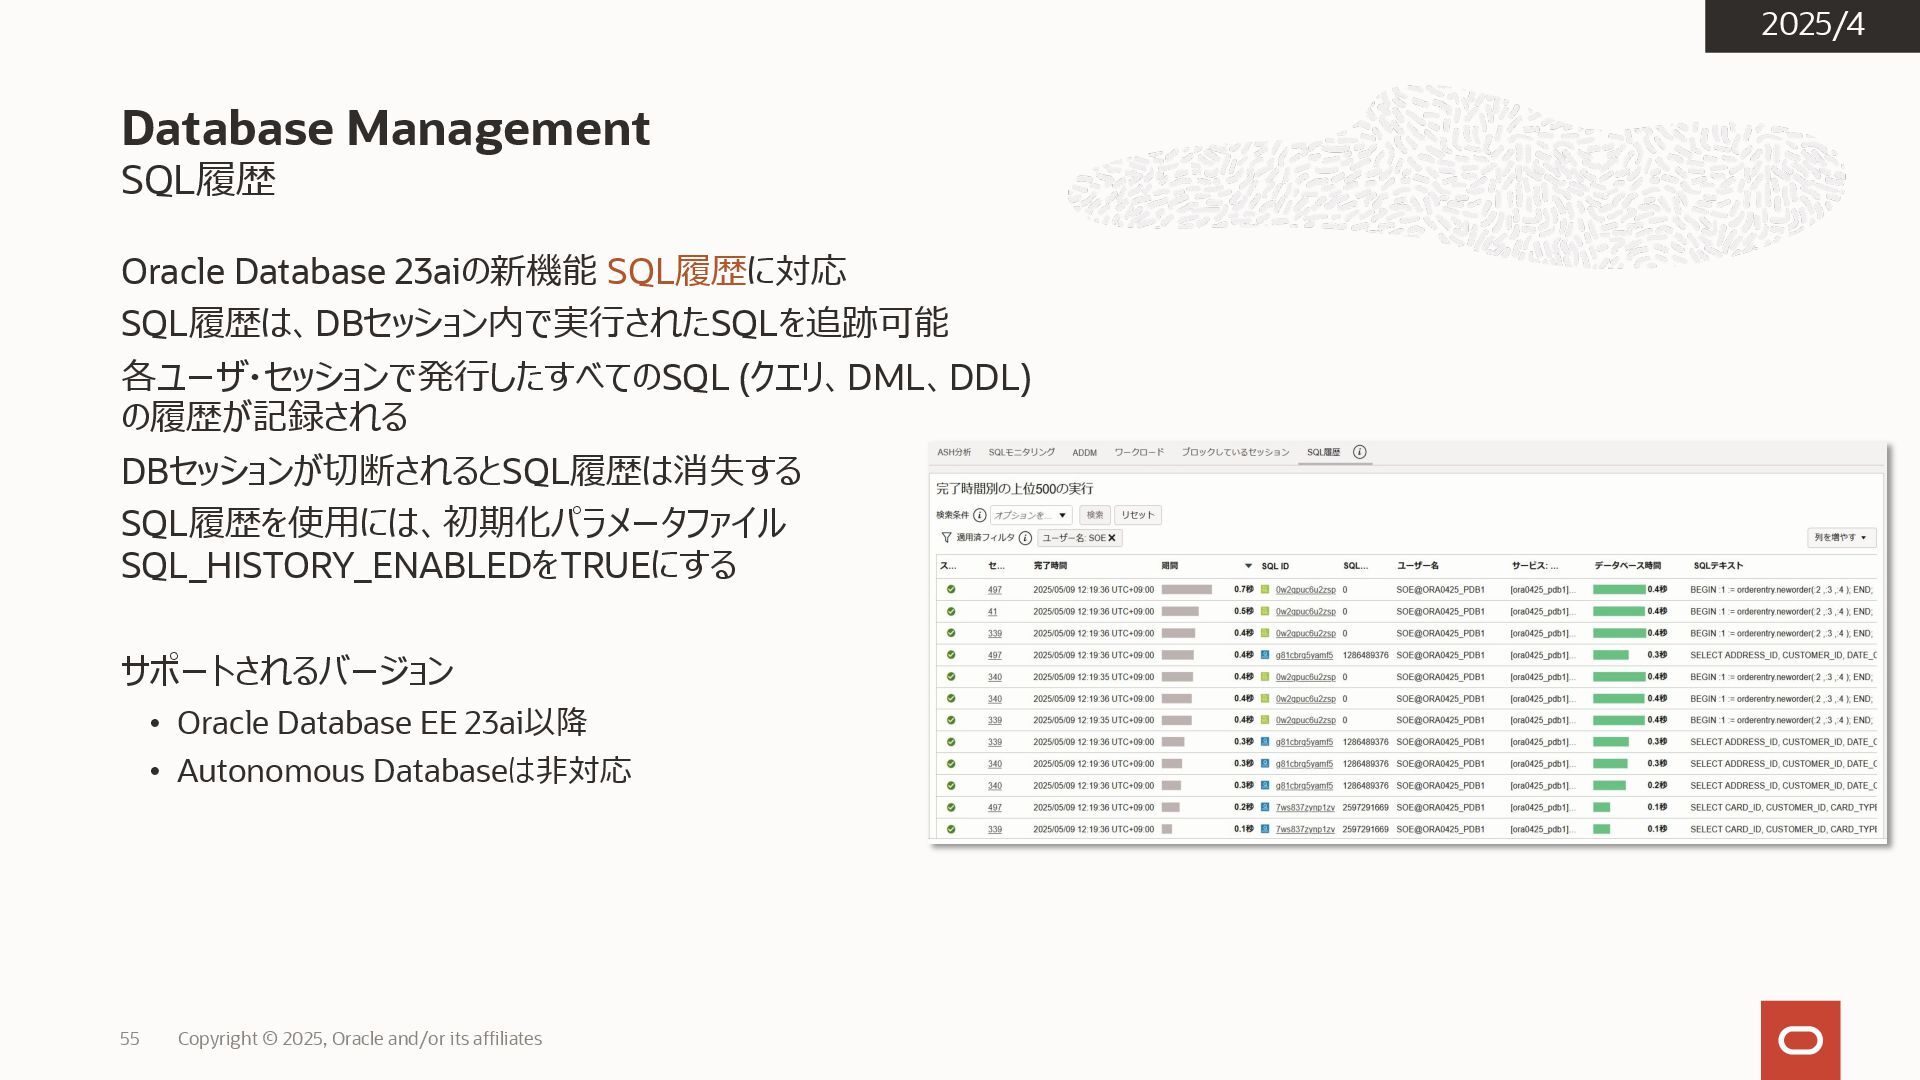This screenshot has height=1080, width=1920.
Task: Click blue SQL type icon in 0.1秒 duration row
Action: click(x=1265, y=830)
